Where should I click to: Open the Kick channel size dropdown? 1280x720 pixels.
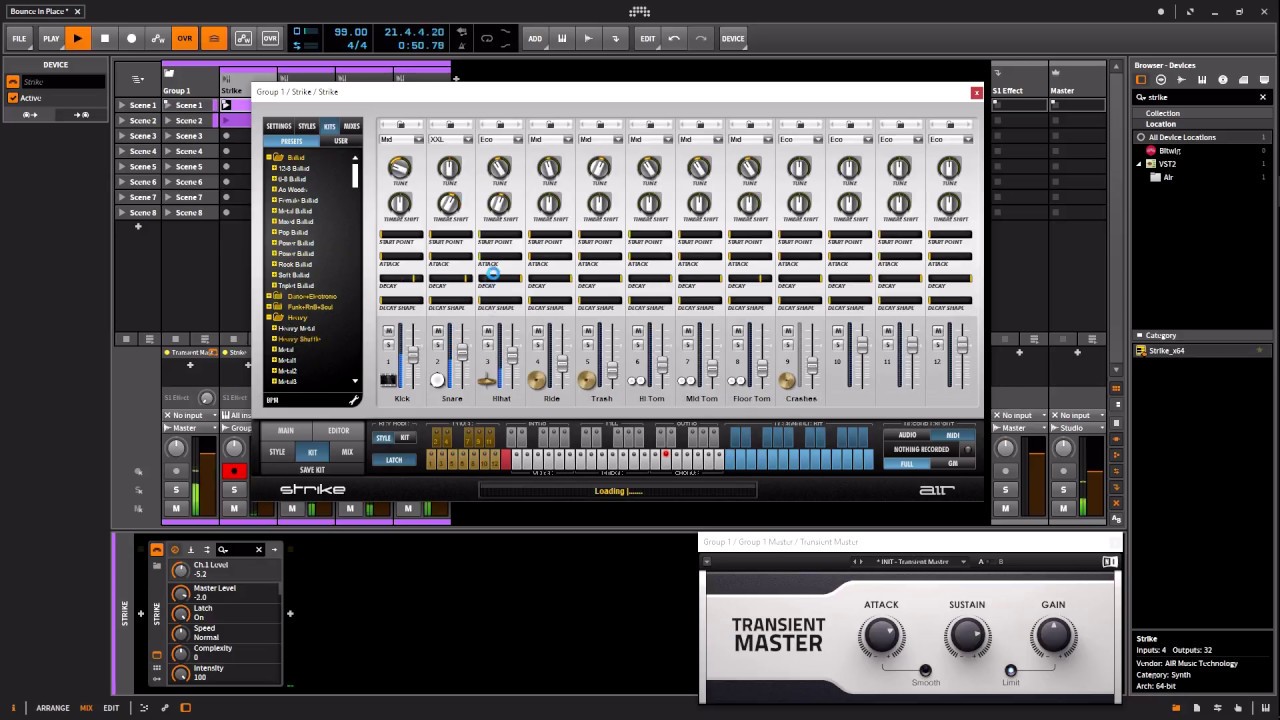pyautogui.click(x=401, y=139)
